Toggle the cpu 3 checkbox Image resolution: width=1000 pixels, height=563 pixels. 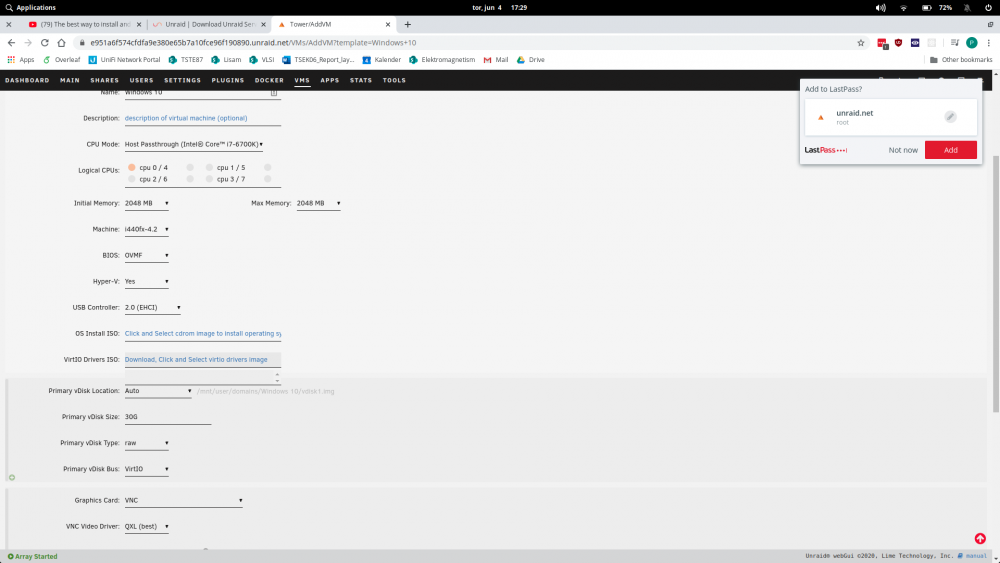[x=209, y=179]
